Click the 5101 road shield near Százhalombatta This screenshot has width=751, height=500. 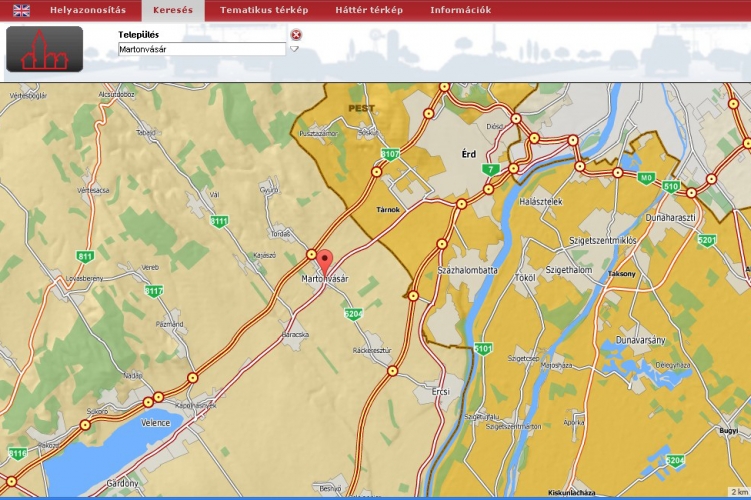click(x=483, y=348)
